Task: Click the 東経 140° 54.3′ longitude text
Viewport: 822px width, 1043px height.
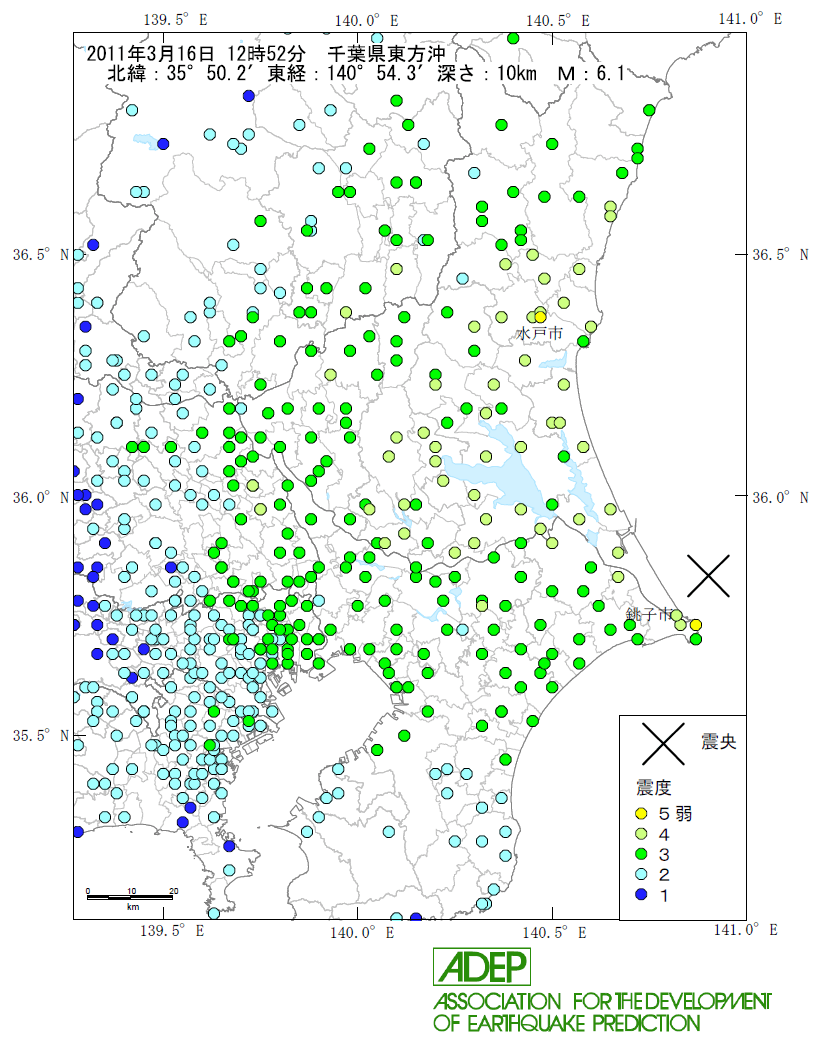Action: (x=345, y=73)
